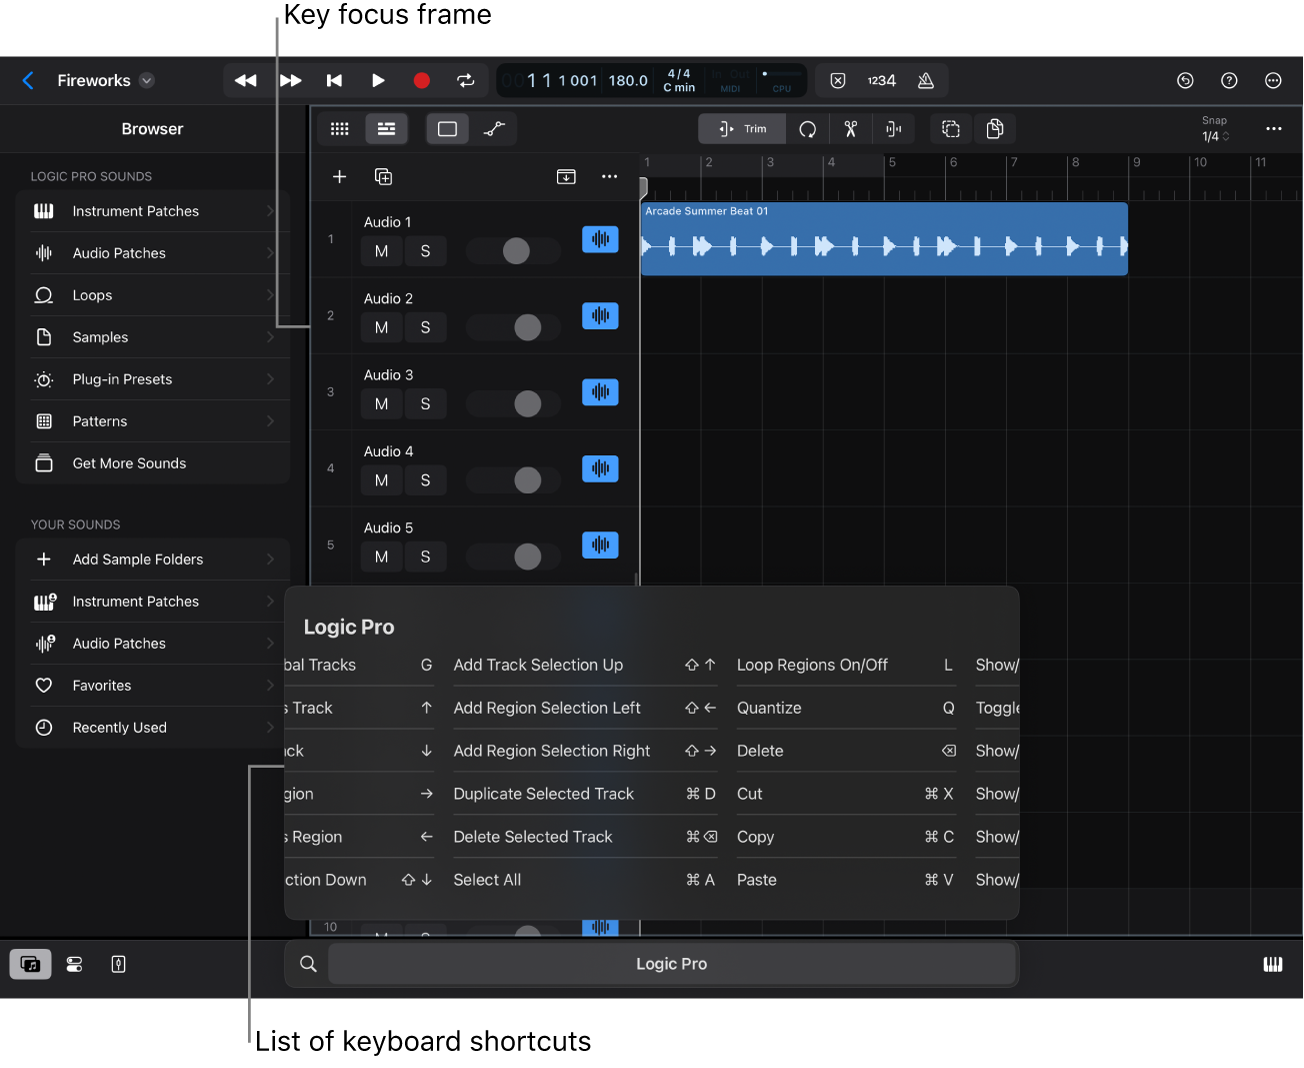The height and width of the screenshot is (1068, 1304).
Task: Click the Audio 5 volume slider knob
Action: 527,557
